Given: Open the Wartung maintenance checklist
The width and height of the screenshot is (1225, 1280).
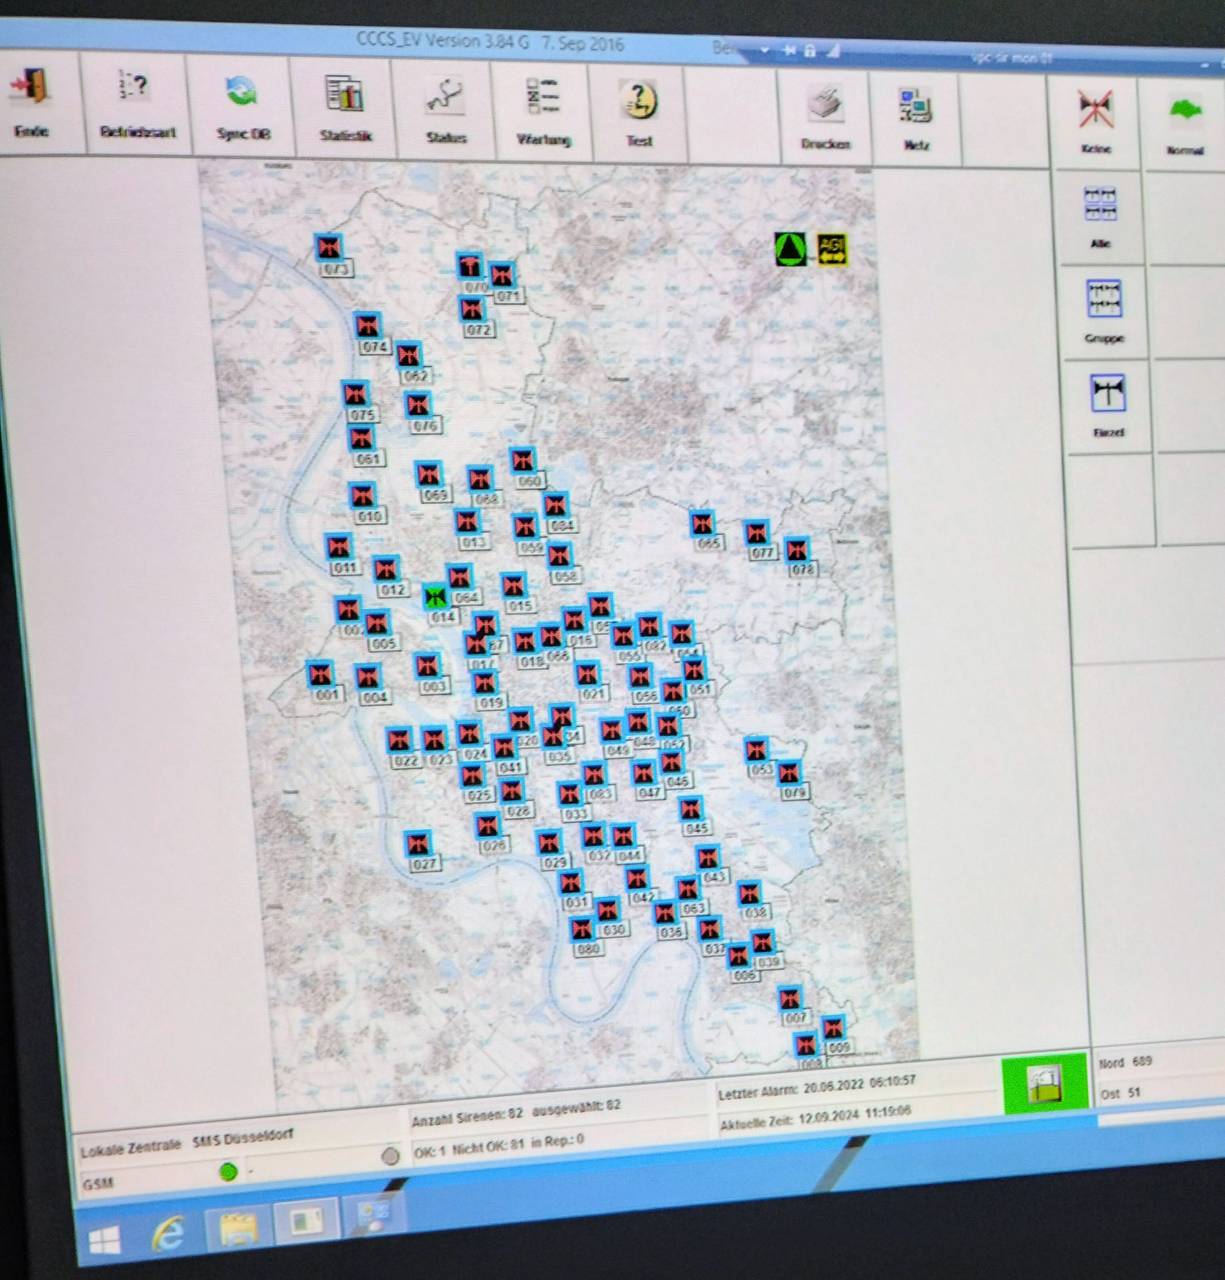Looking at the screenshot, I should pos(543,101).
